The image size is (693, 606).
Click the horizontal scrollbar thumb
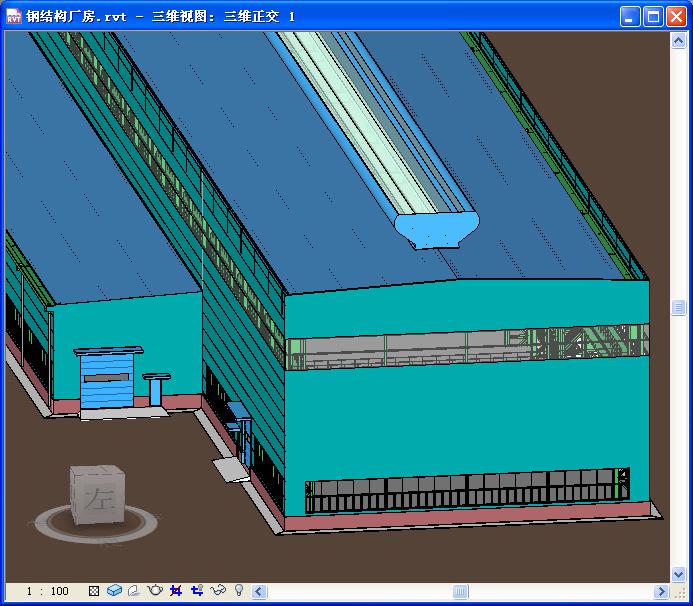click(x=460, y=591)
